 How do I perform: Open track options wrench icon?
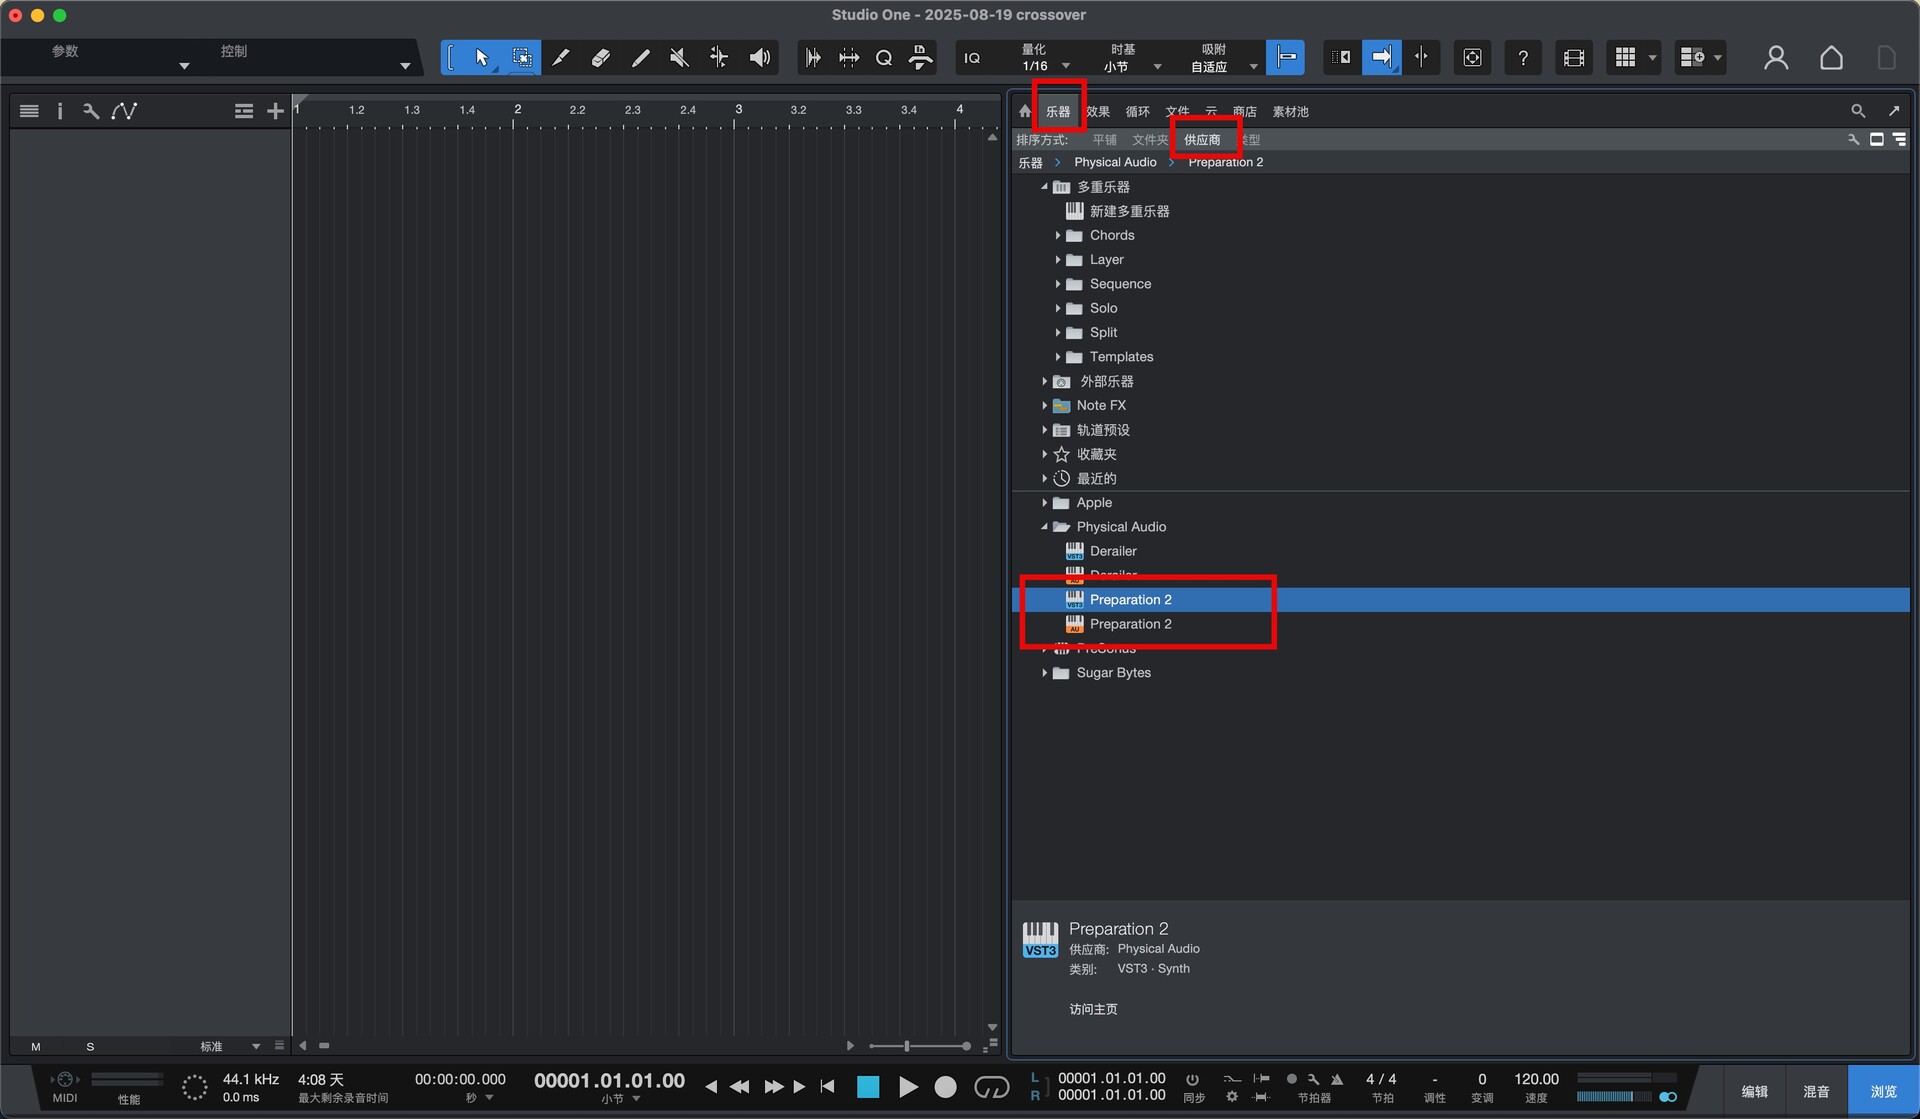click(x=91, y=111)
